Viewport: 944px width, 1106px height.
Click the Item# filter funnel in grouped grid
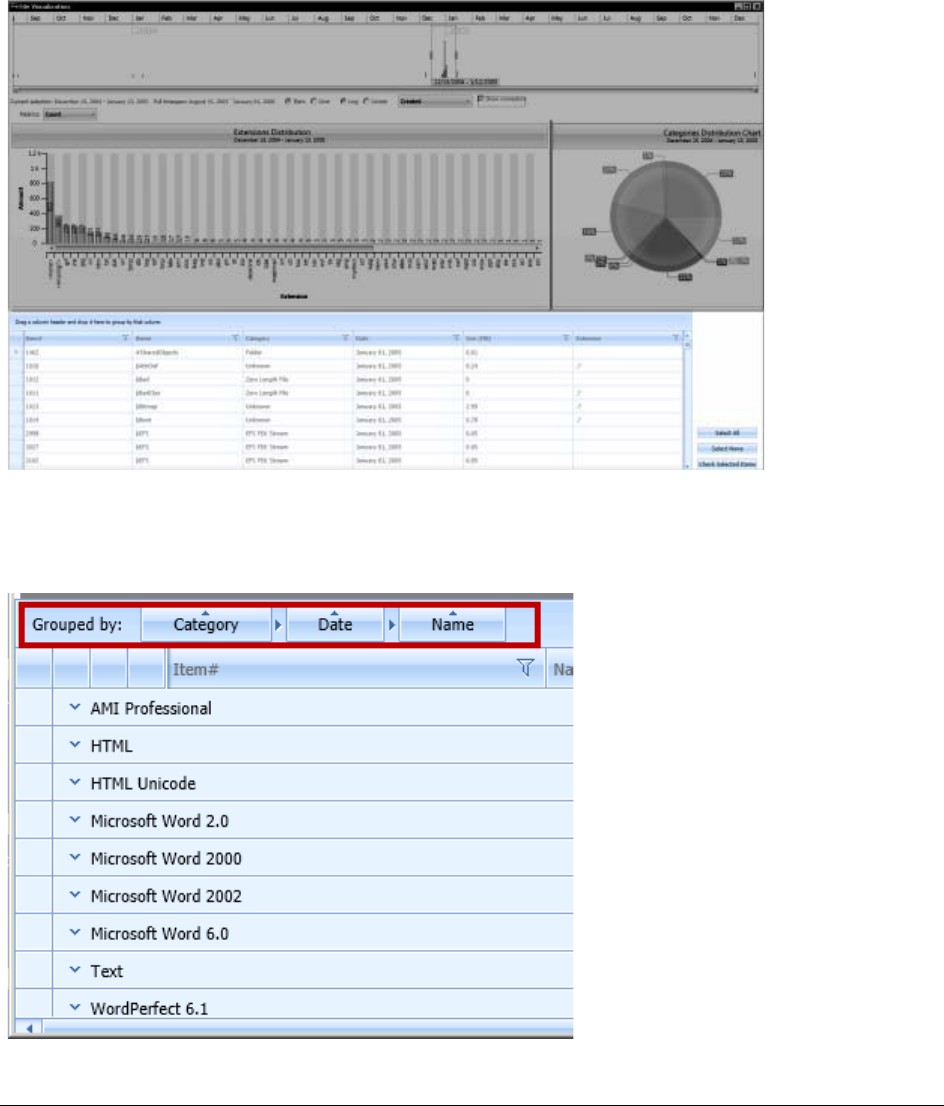pyautogui.click(x=526, y=668)
